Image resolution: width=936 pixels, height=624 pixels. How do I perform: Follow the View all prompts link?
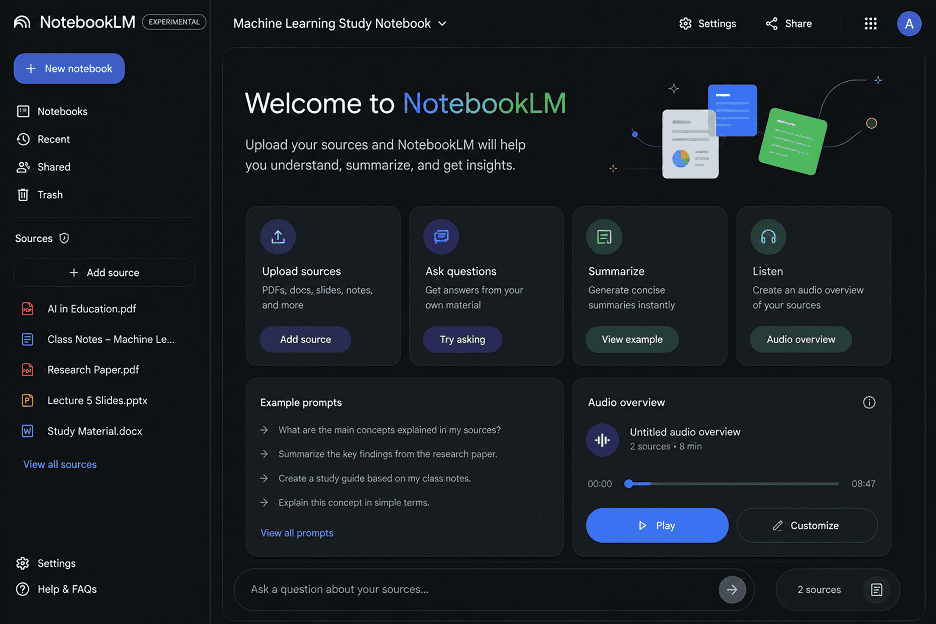(x=297, y=533)
